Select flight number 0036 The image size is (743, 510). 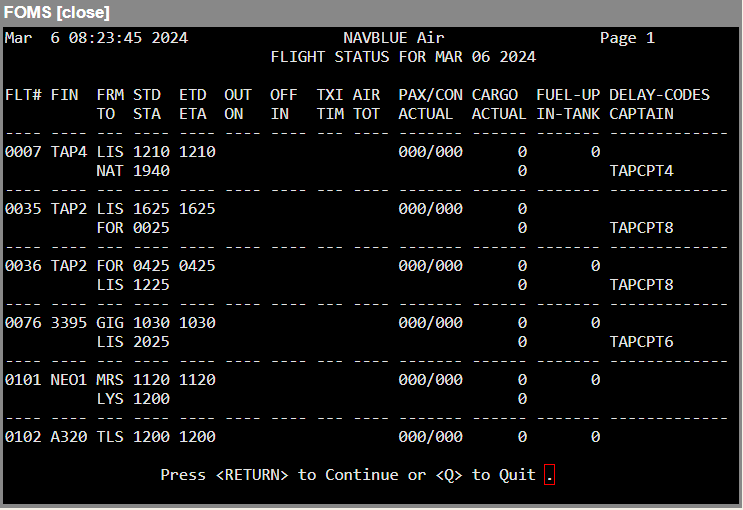23,265
